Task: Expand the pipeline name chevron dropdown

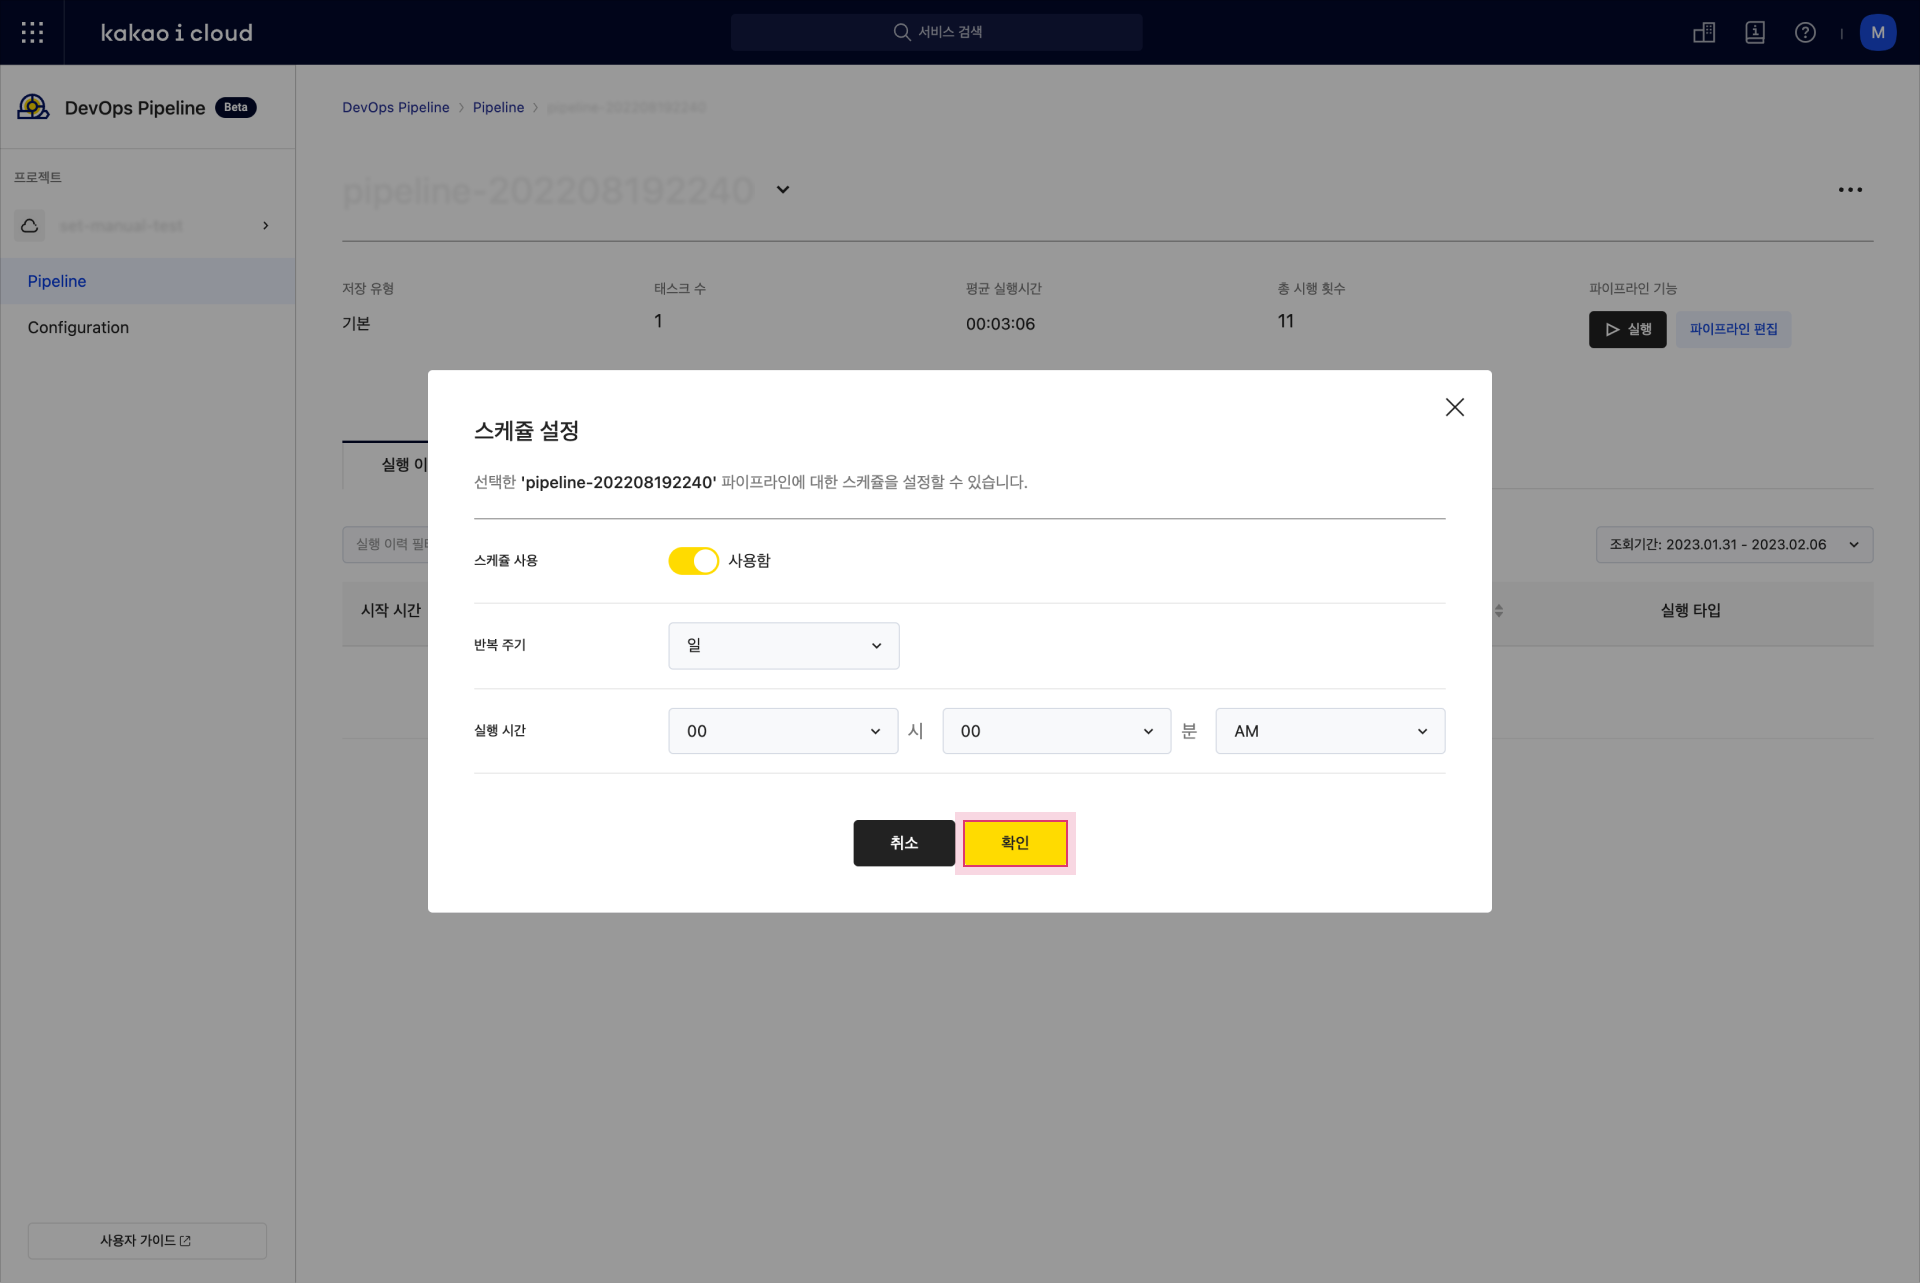Action: (x=783, y=189)
